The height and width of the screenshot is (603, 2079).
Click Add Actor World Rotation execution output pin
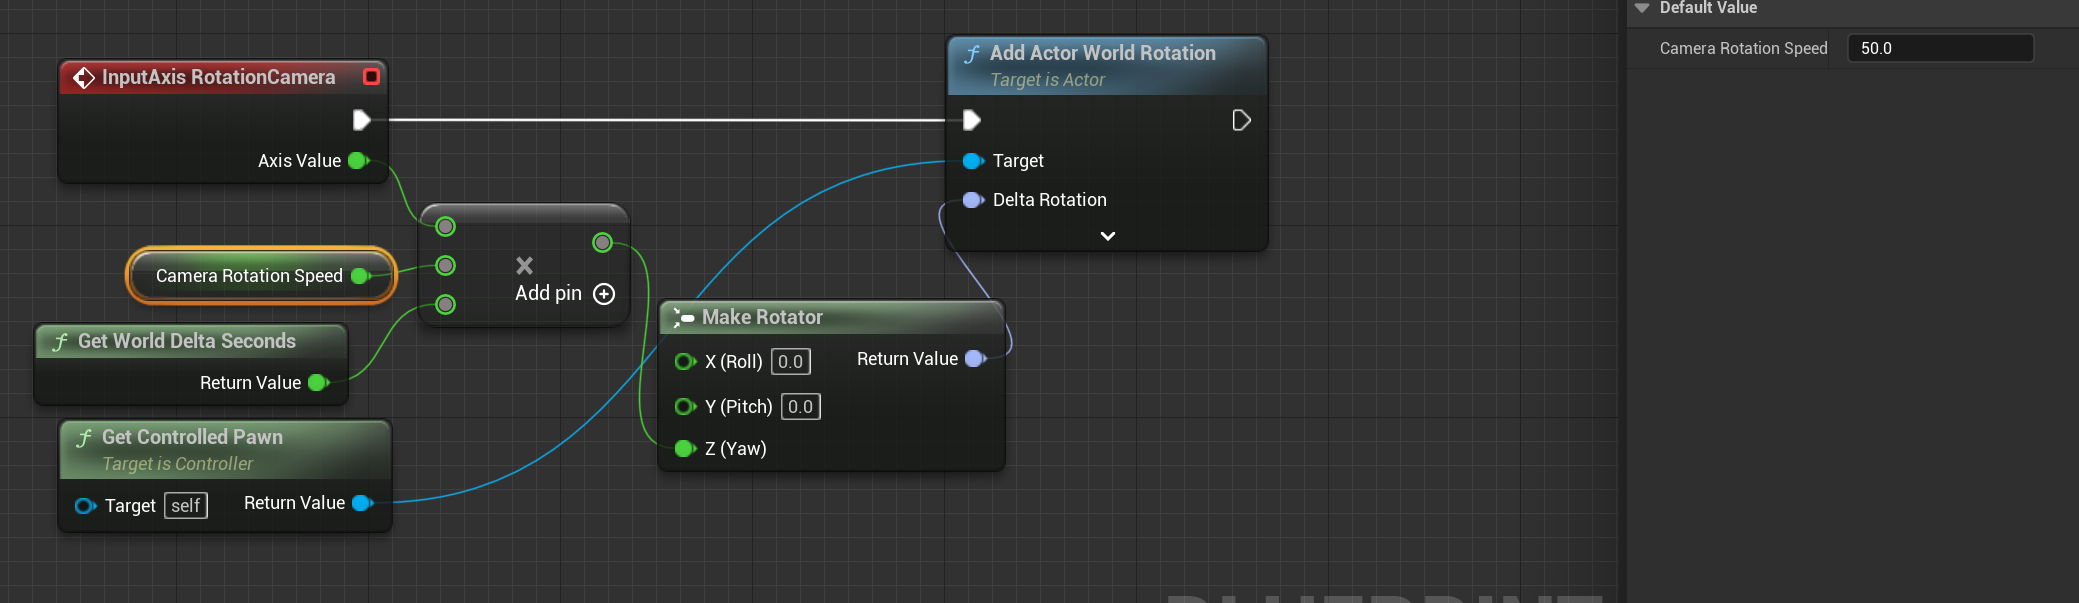[1241, 120]
